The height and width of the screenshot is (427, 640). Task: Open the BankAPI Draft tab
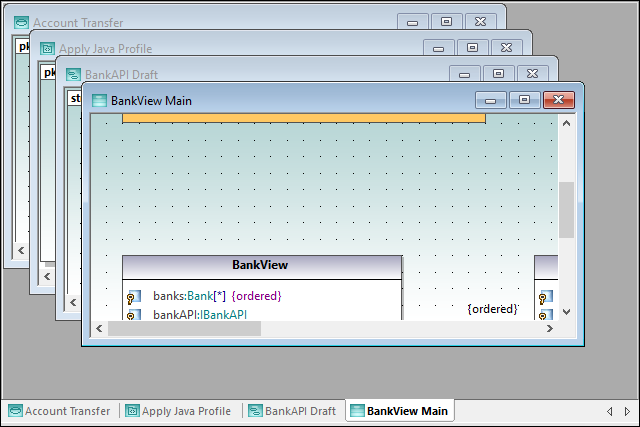(x=292, y=411)
